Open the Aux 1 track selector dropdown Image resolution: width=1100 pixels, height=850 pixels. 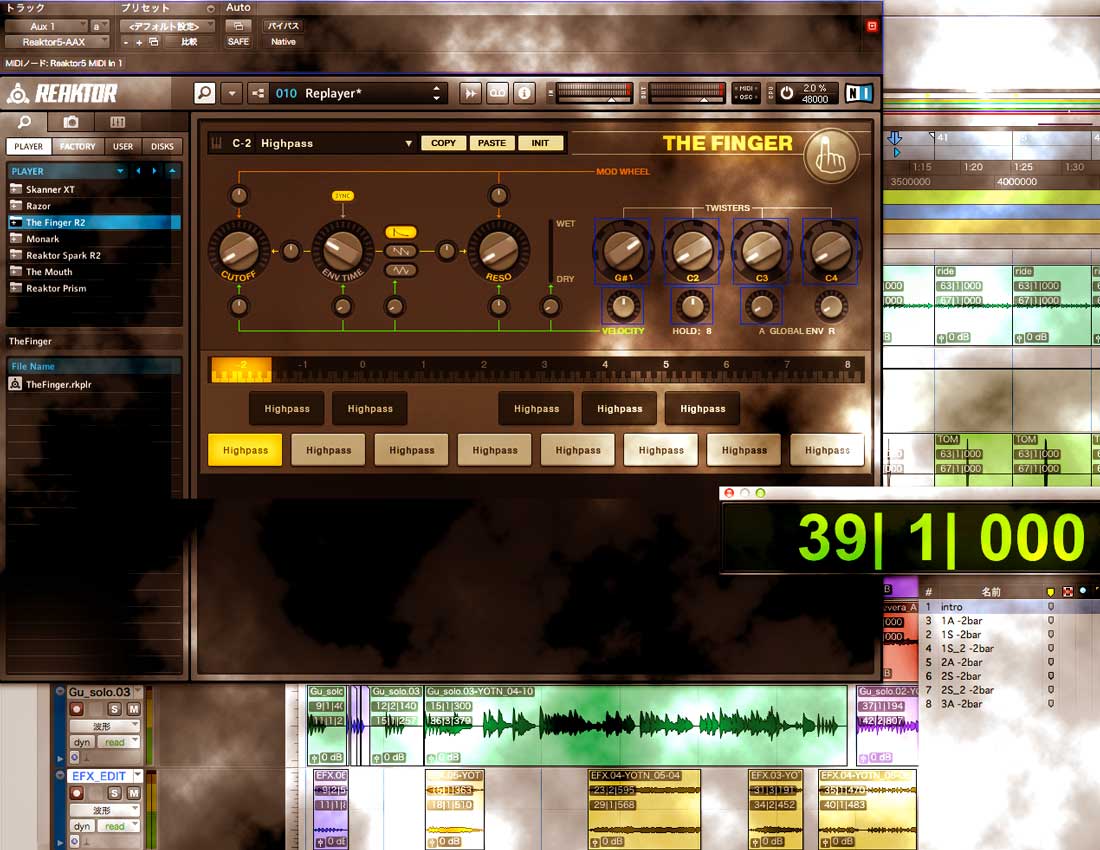[46, 26]
